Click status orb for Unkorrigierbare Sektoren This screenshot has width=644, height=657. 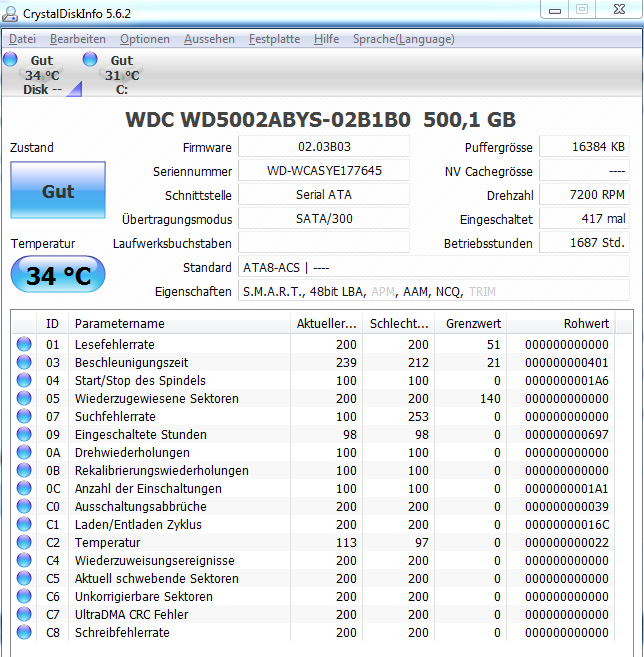click(x=24, y=596)
